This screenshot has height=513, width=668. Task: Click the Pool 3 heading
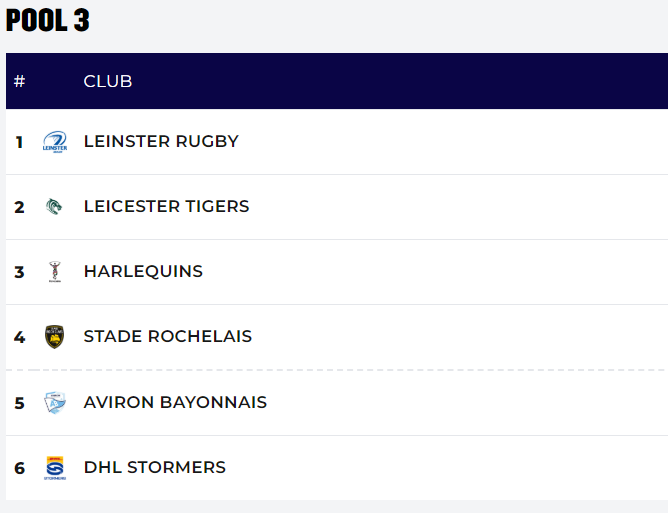point(48,20)
